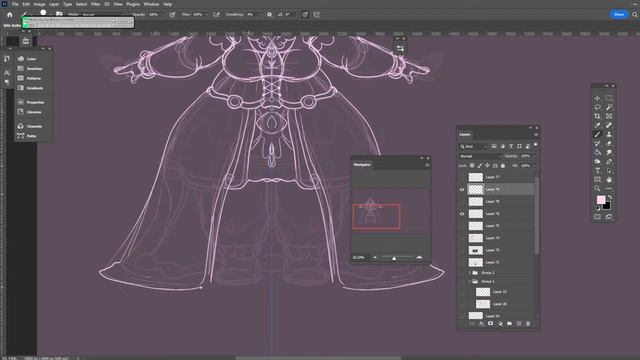Select the Hand tool
The width and height of the screenshot is (640, 360).
click(x=609, y=180)
